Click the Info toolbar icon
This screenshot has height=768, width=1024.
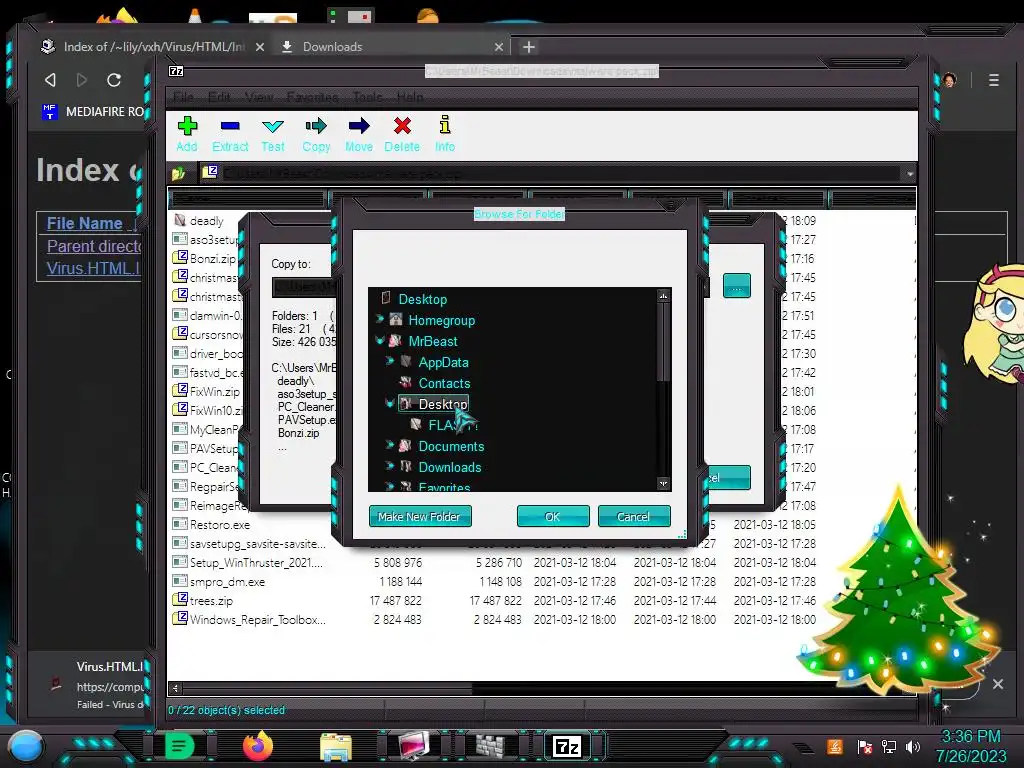tap(445, 135)
